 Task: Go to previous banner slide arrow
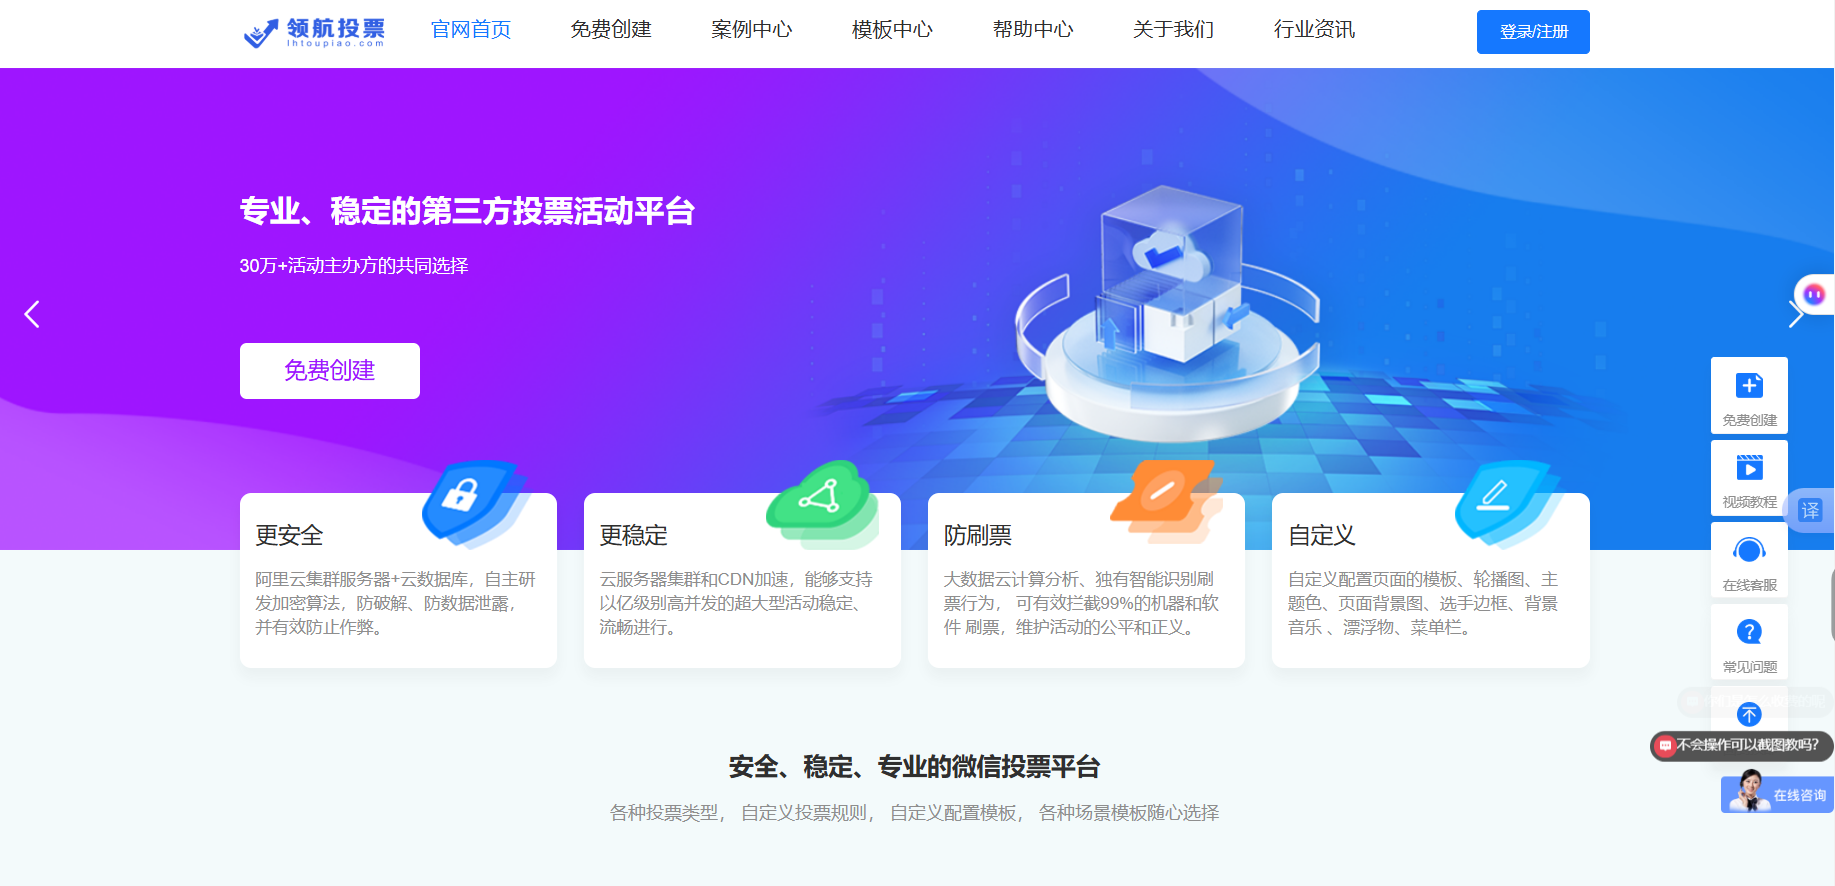point(32,314)
